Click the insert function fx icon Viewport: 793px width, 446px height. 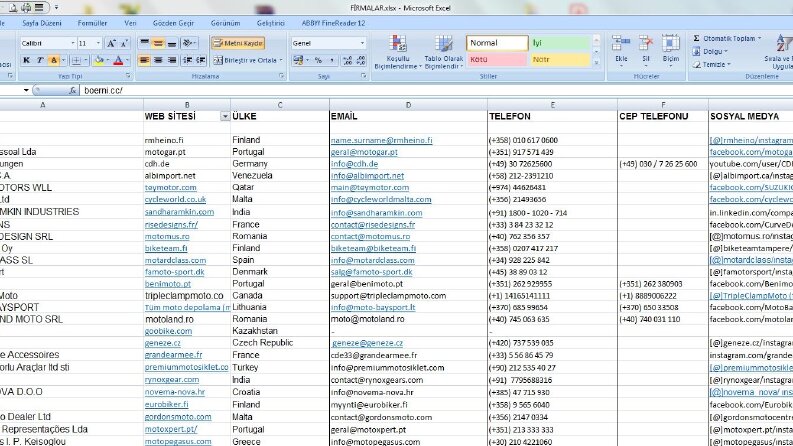(x=72, y=91)
